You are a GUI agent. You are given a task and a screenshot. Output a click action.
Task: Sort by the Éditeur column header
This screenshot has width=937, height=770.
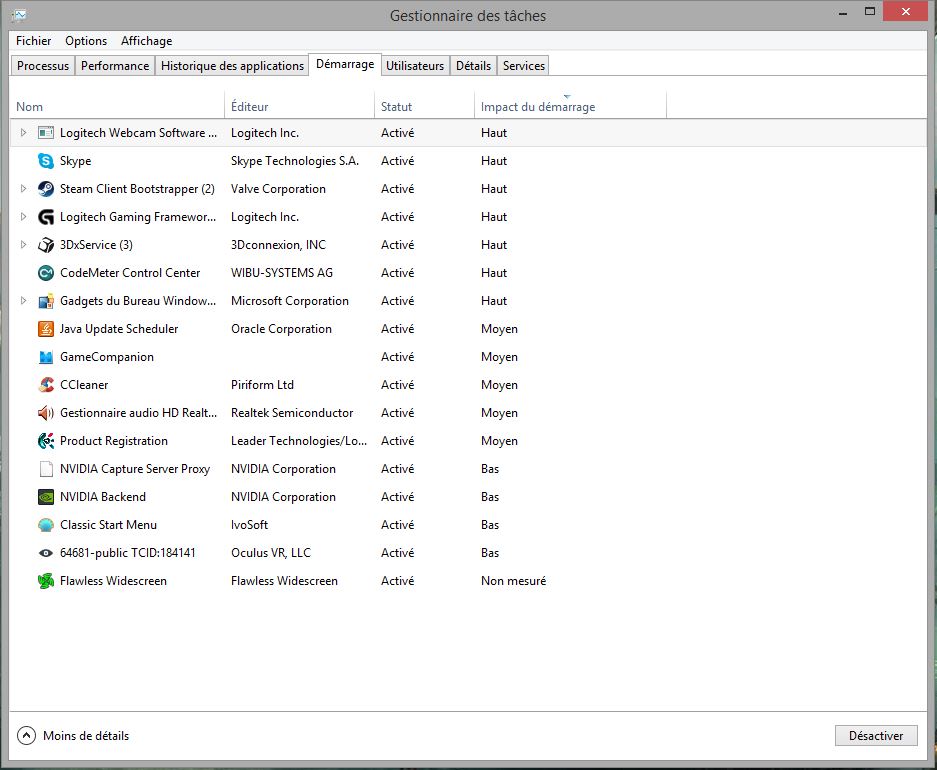tap(299, 106)
